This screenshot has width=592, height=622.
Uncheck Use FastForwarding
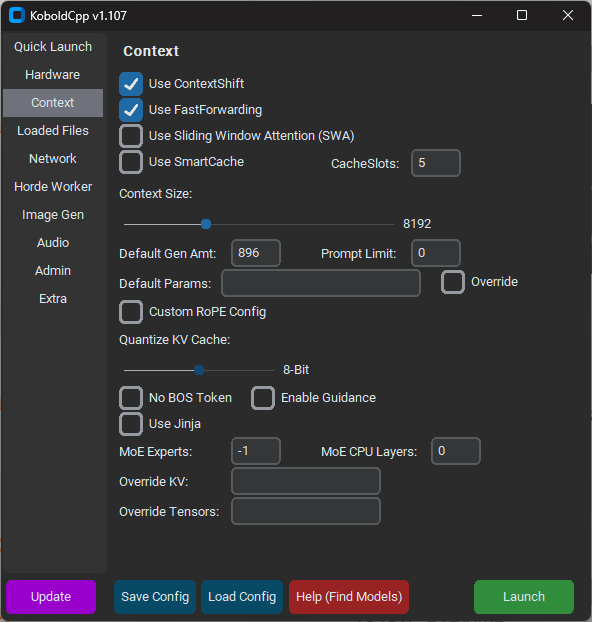tap(131, 110)
